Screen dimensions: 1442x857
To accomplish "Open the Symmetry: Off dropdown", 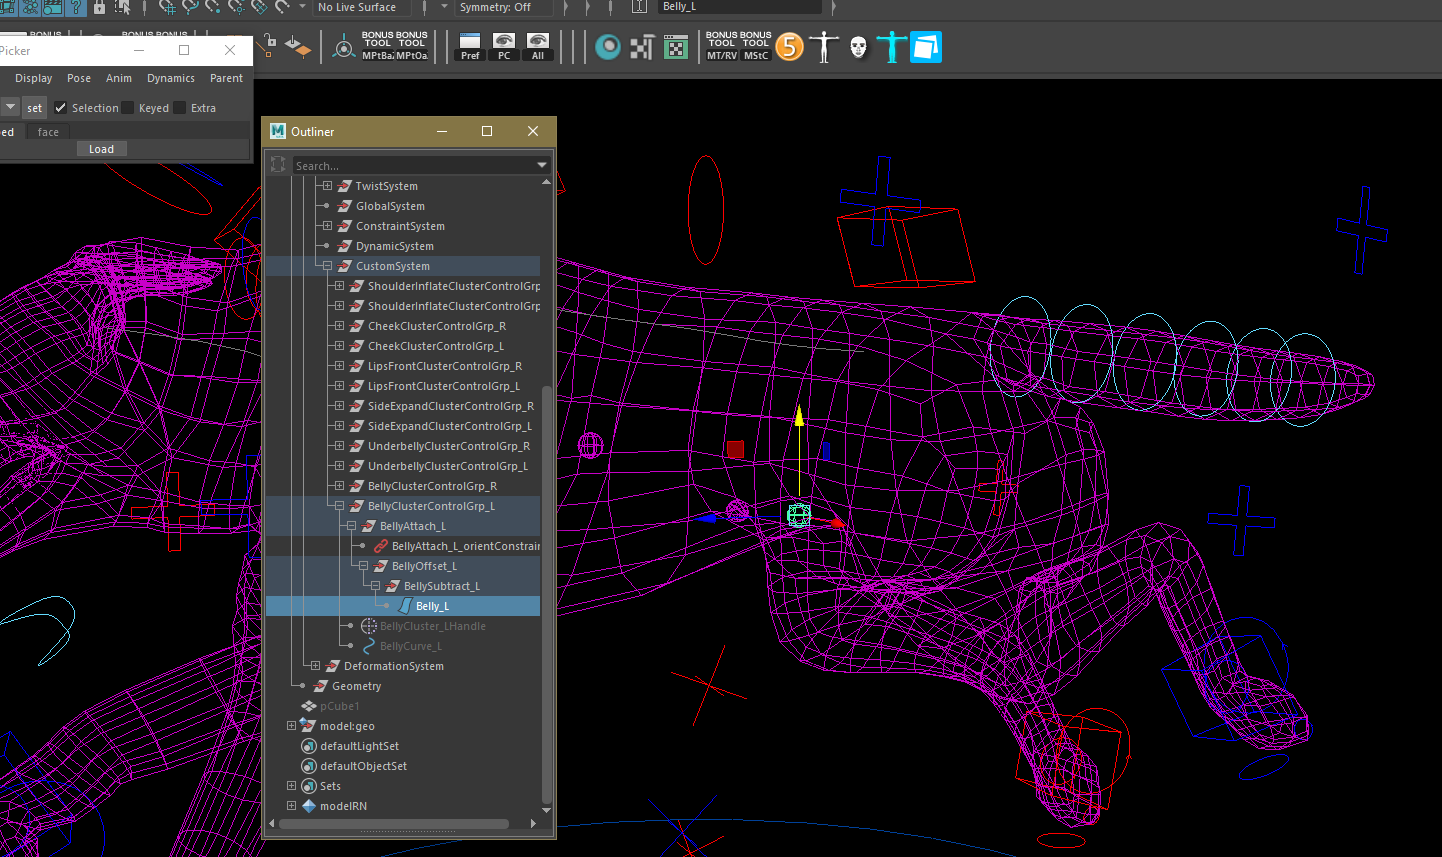I will 505,7.
